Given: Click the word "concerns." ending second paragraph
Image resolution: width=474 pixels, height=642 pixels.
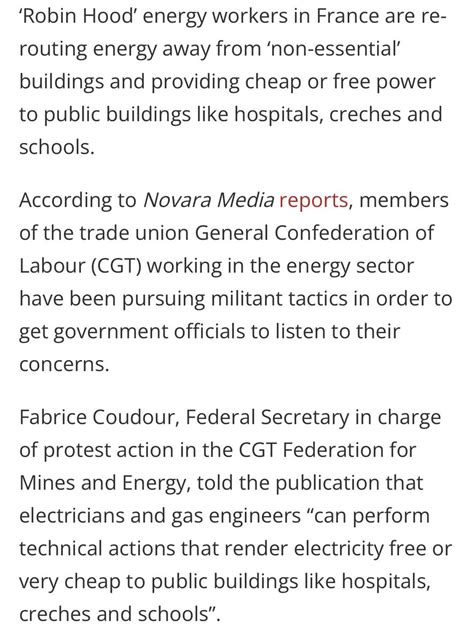Looking at the screenshot, I should click(64, 364).
